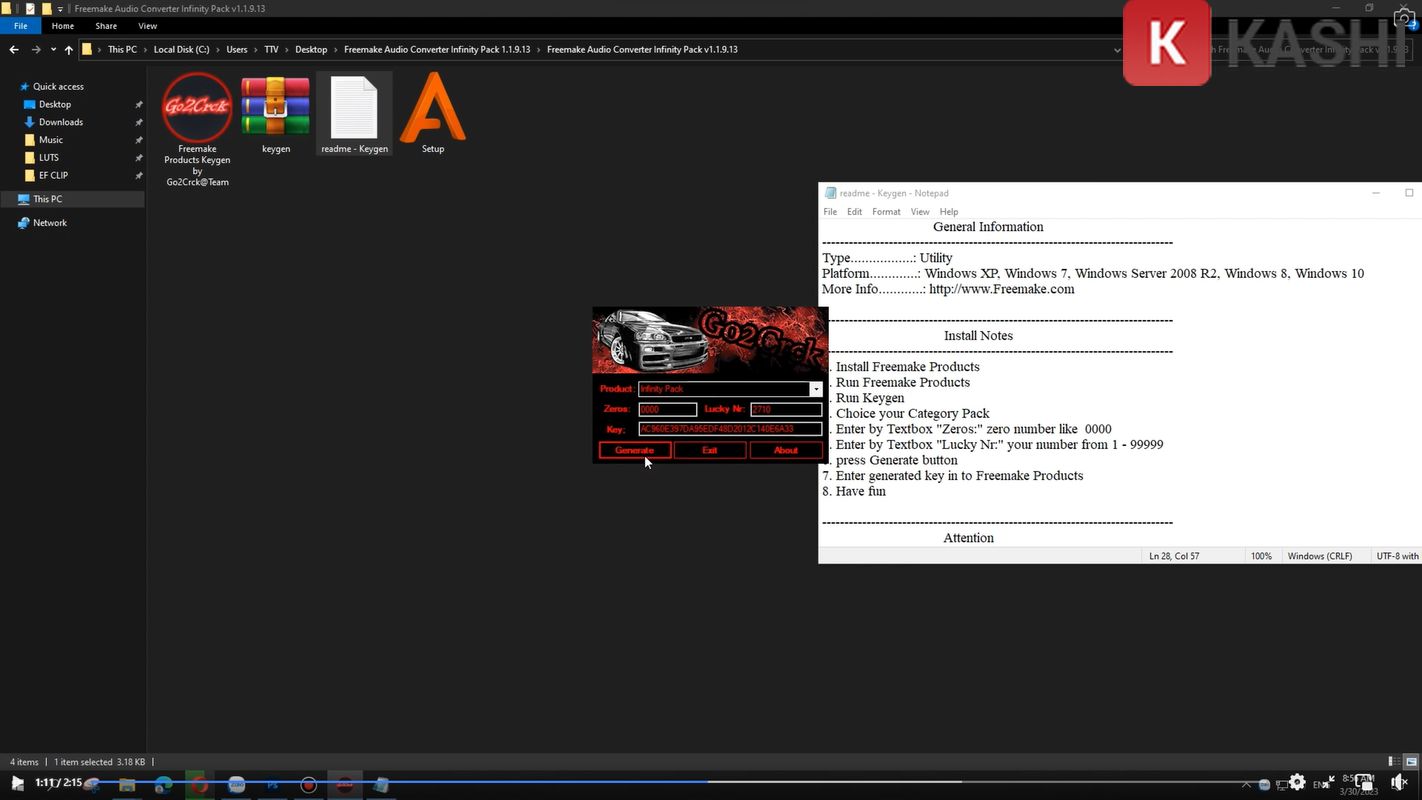Open the Product dropdown arrow
This screenshot has height=800, width=1422.
(815, 389)
